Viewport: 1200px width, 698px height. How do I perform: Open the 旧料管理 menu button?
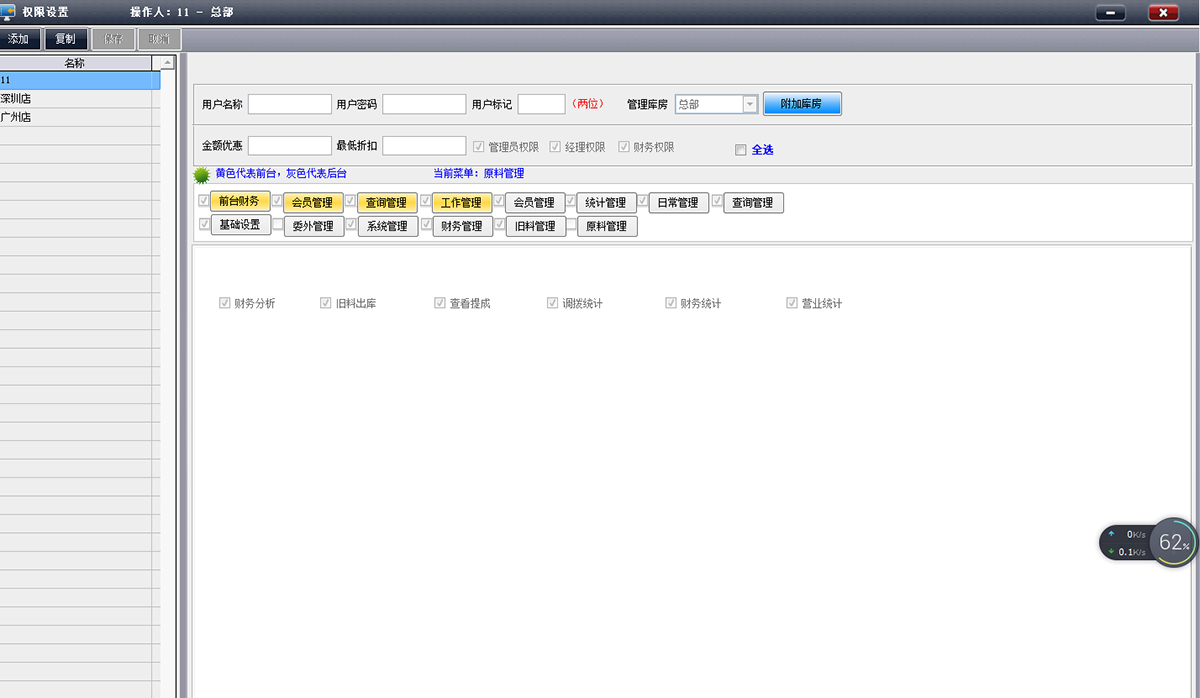click(x=535, y=227)
